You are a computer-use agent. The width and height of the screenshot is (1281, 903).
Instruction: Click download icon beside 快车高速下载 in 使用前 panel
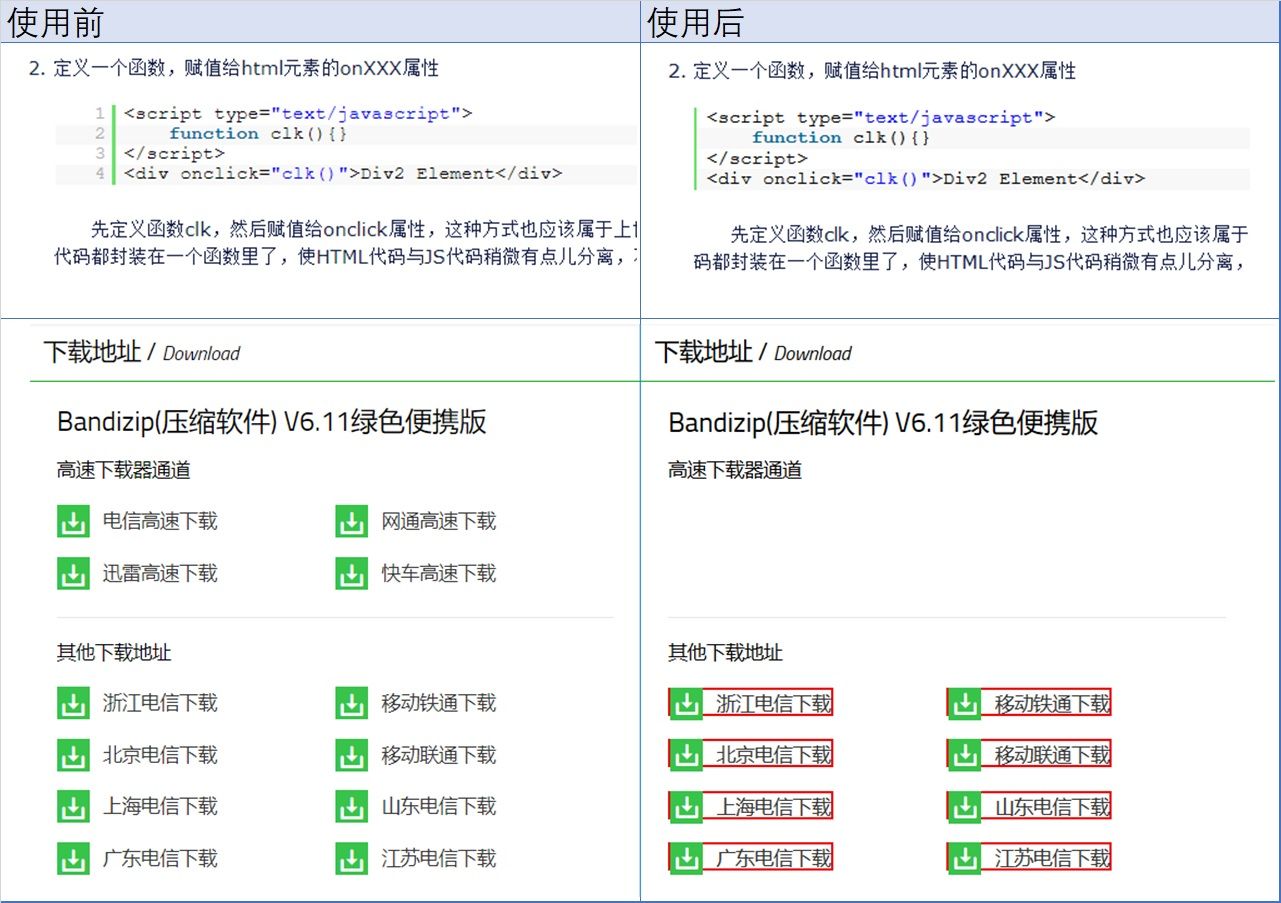coord(351,574)
